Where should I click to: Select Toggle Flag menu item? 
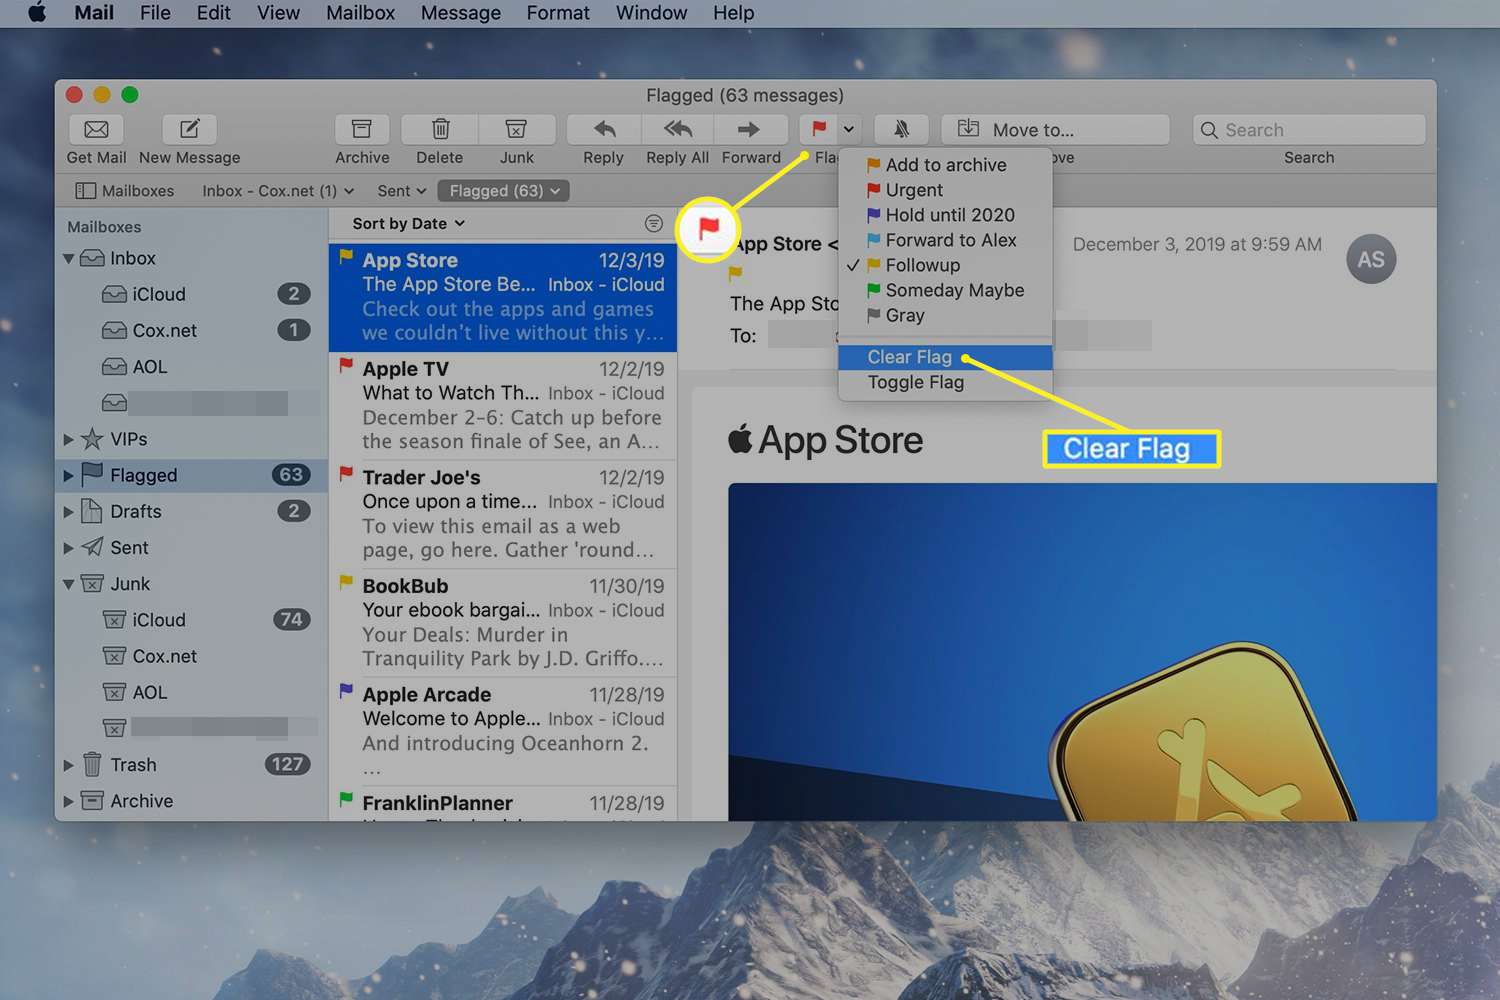945,382
